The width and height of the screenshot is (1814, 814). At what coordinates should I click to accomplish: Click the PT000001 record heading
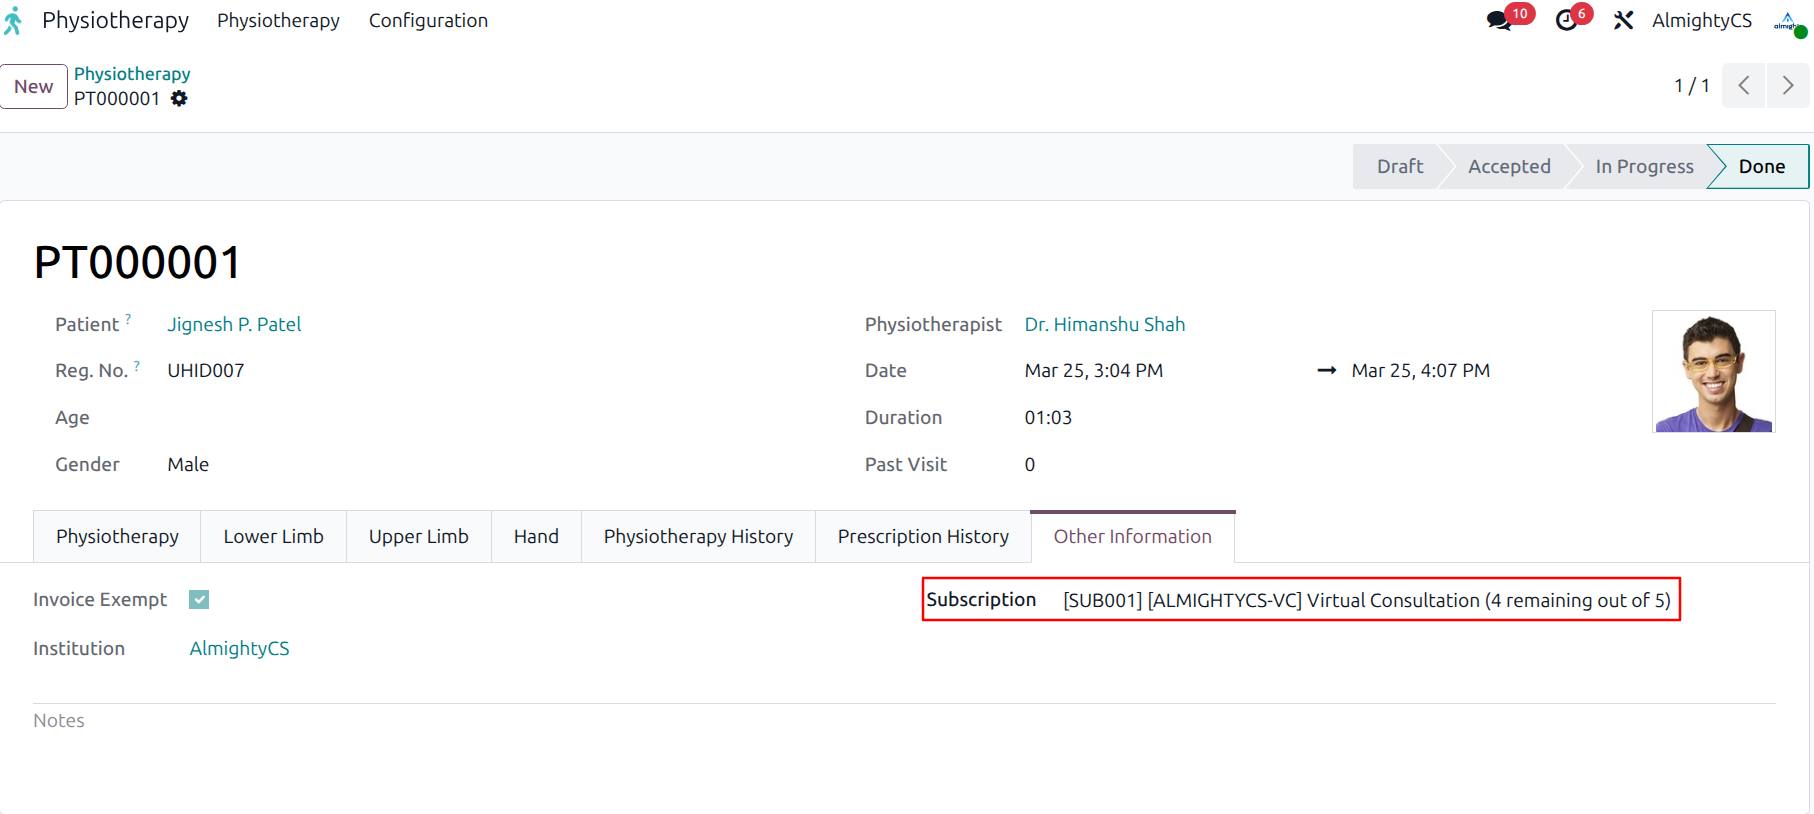coord(138,263)
